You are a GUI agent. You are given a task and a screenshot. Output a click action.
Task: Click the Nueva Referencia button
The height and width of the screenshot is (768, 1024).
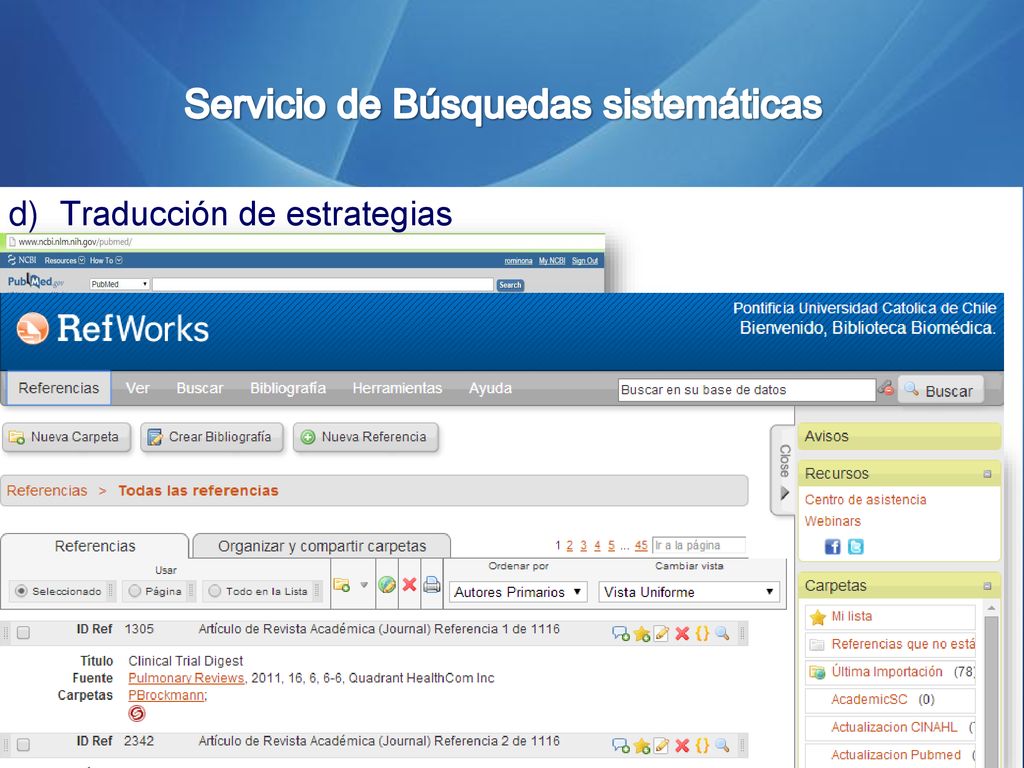366,437
